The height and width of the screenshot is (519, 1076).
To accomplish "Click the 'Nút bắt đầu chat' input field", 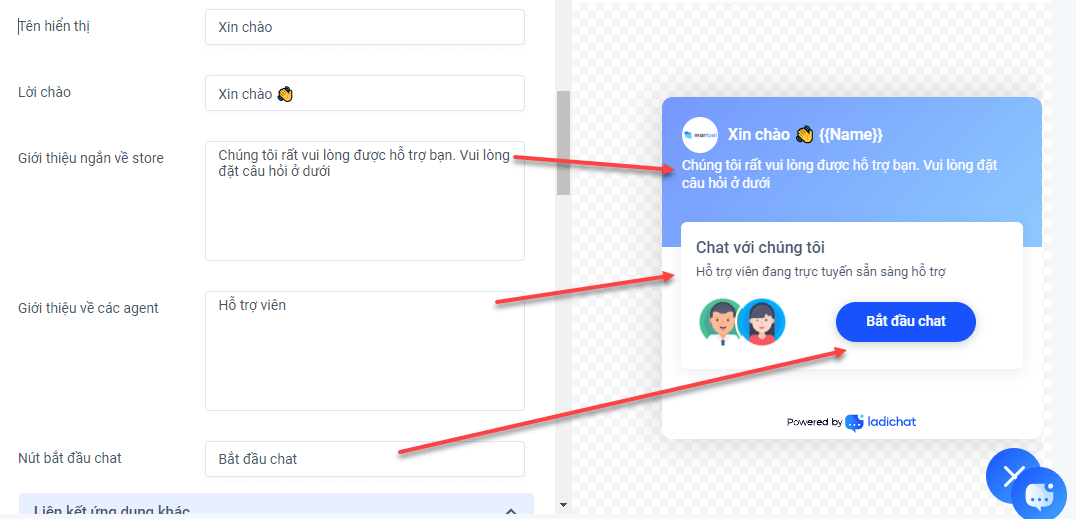I will 364,459.
